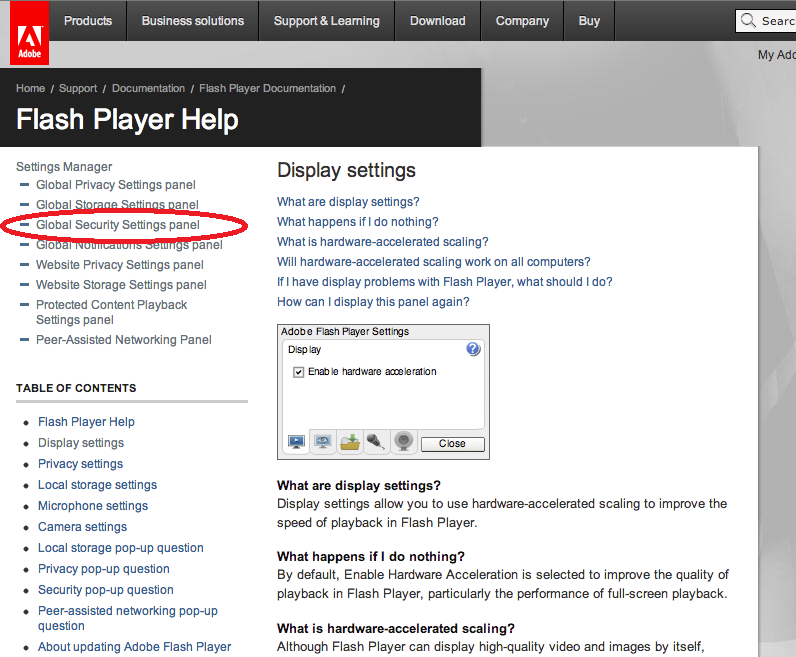
Task: Open the Company menu
Action: tap(522, 21)
